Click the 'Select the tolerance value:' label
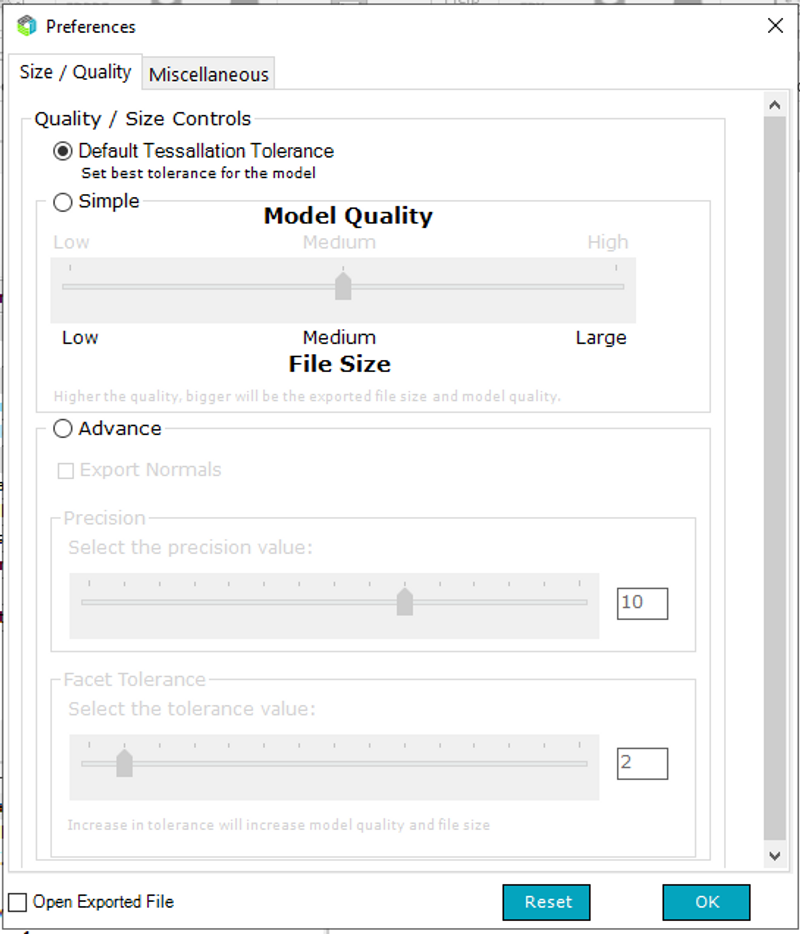The height and width of the screenshot is (934, 800). click(x=192, y=709)
